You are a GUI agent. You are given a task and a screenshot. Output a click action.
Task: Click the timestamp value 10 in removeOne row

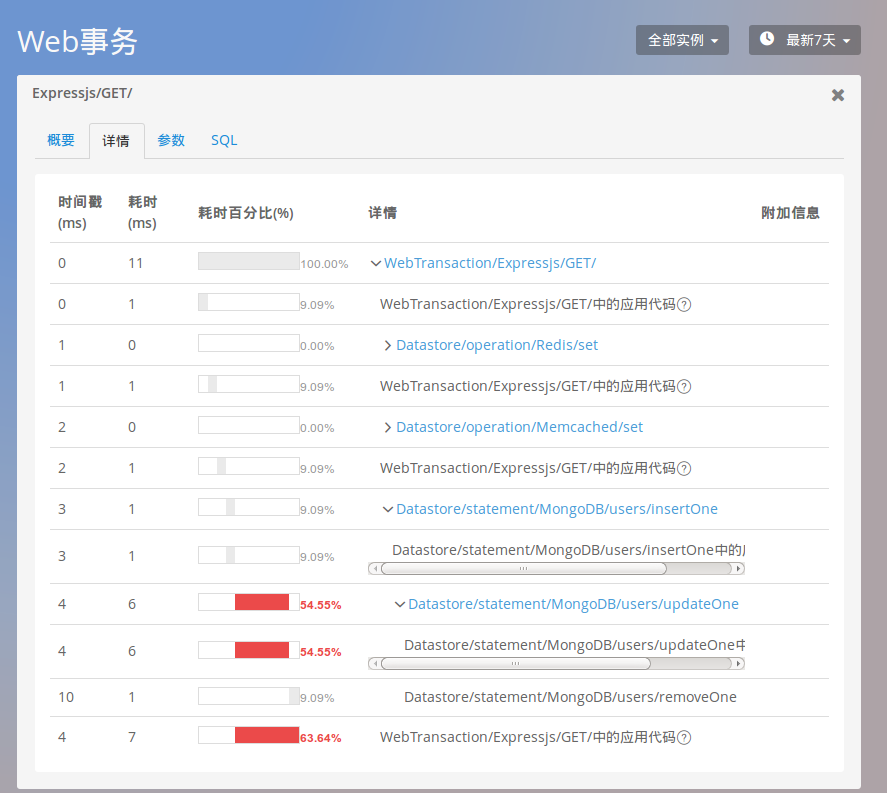click(66, 697)
